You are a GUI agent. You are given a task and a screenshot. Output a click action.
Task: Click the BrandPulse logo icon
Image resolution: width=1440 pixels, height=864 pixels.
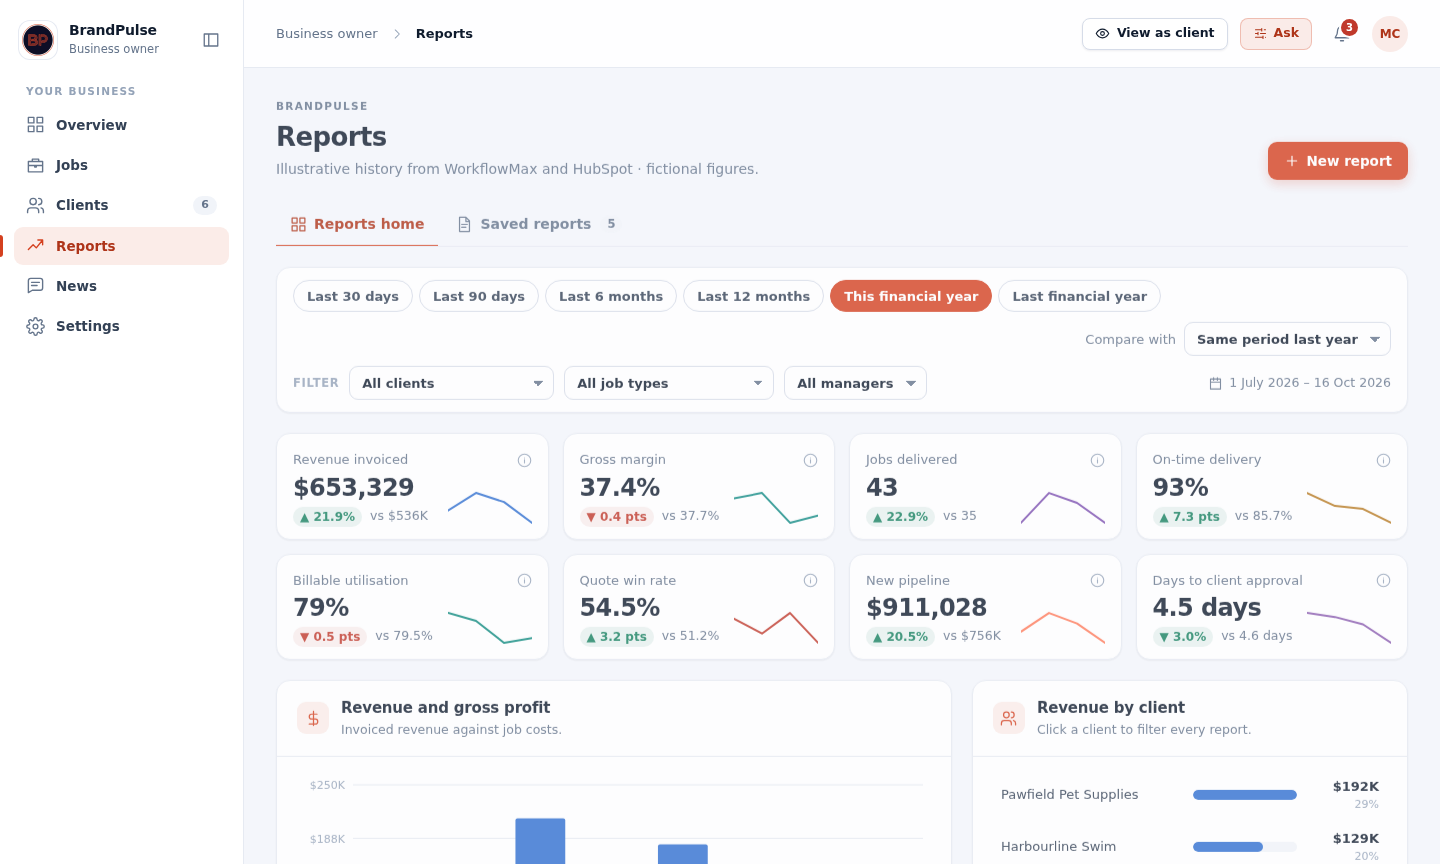pyautogui.click(x=38, y=40)
